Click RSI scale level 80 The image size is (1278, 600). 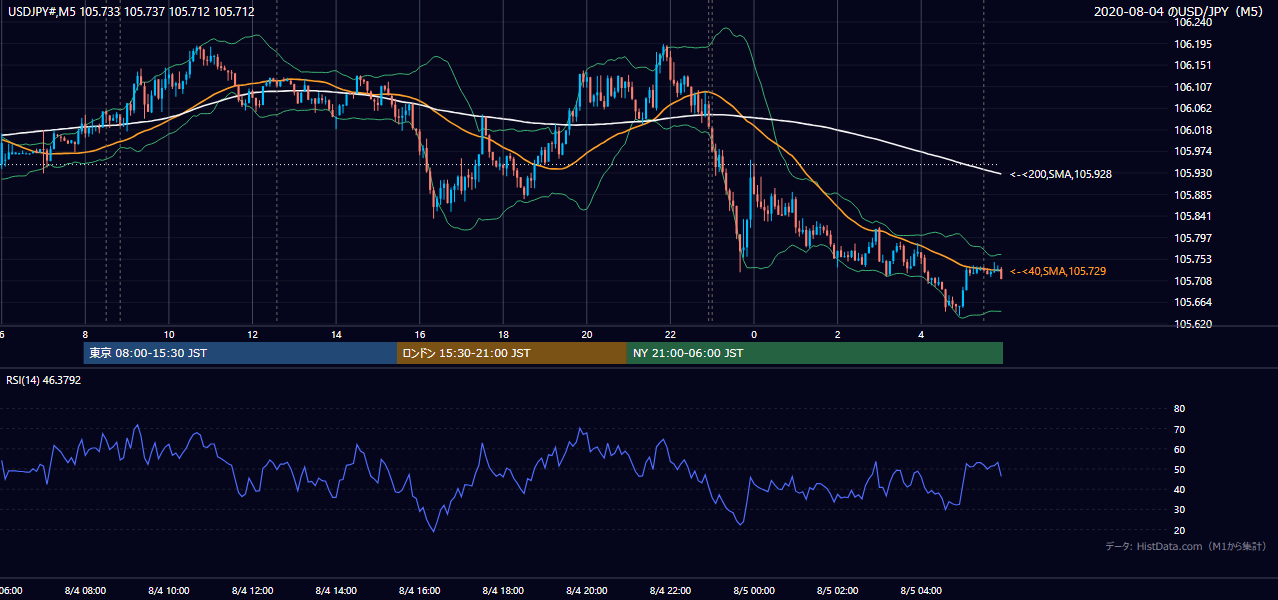pyautogui.click(x=1180, y=409)
